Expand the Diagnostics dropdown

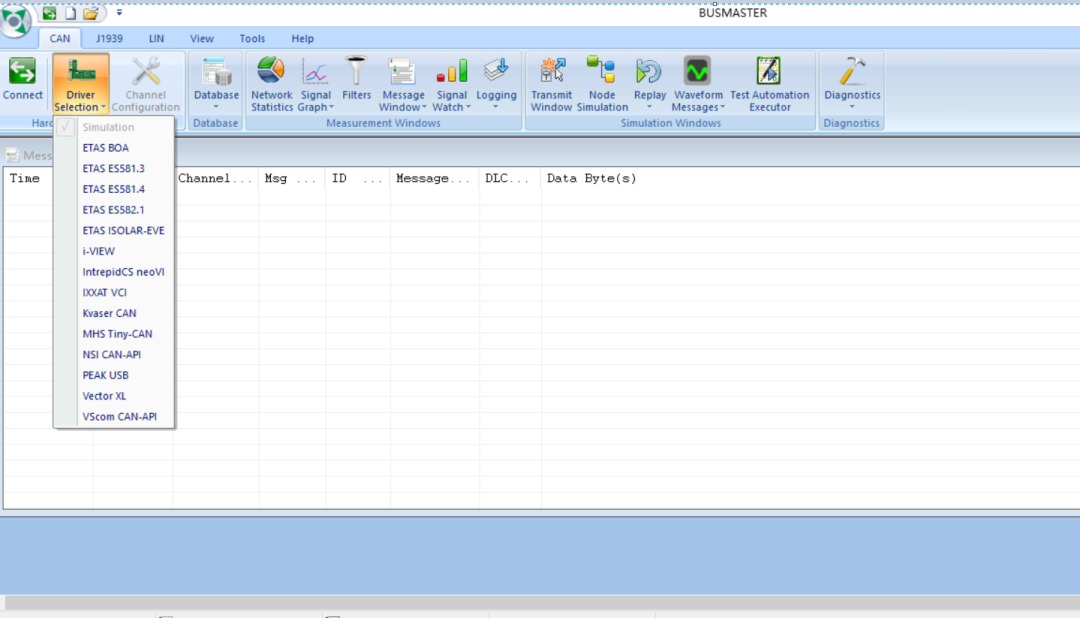(x=852, y=107)
